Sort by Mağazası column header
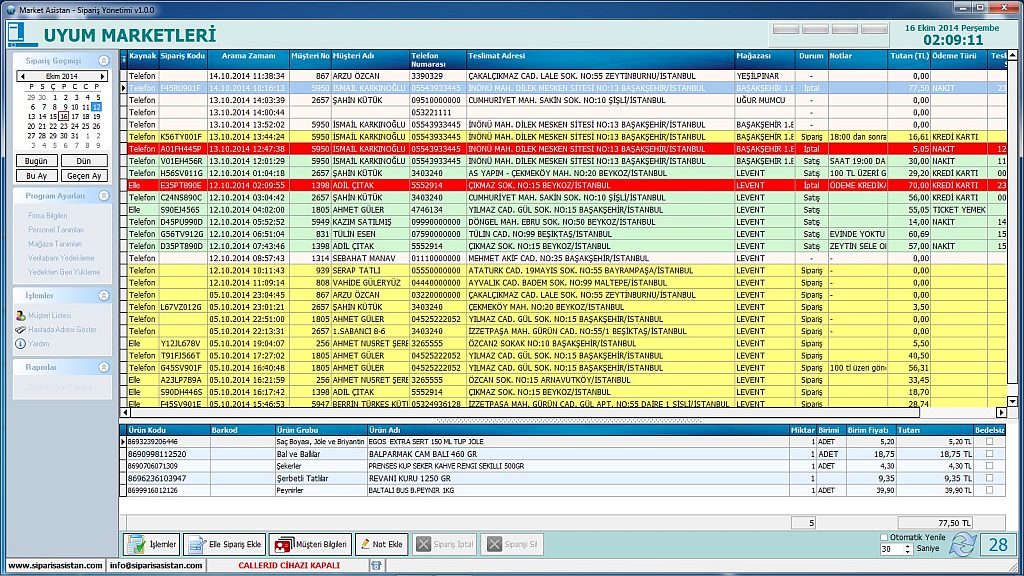This screenshot has width=1024, height=576. point(765,59)
